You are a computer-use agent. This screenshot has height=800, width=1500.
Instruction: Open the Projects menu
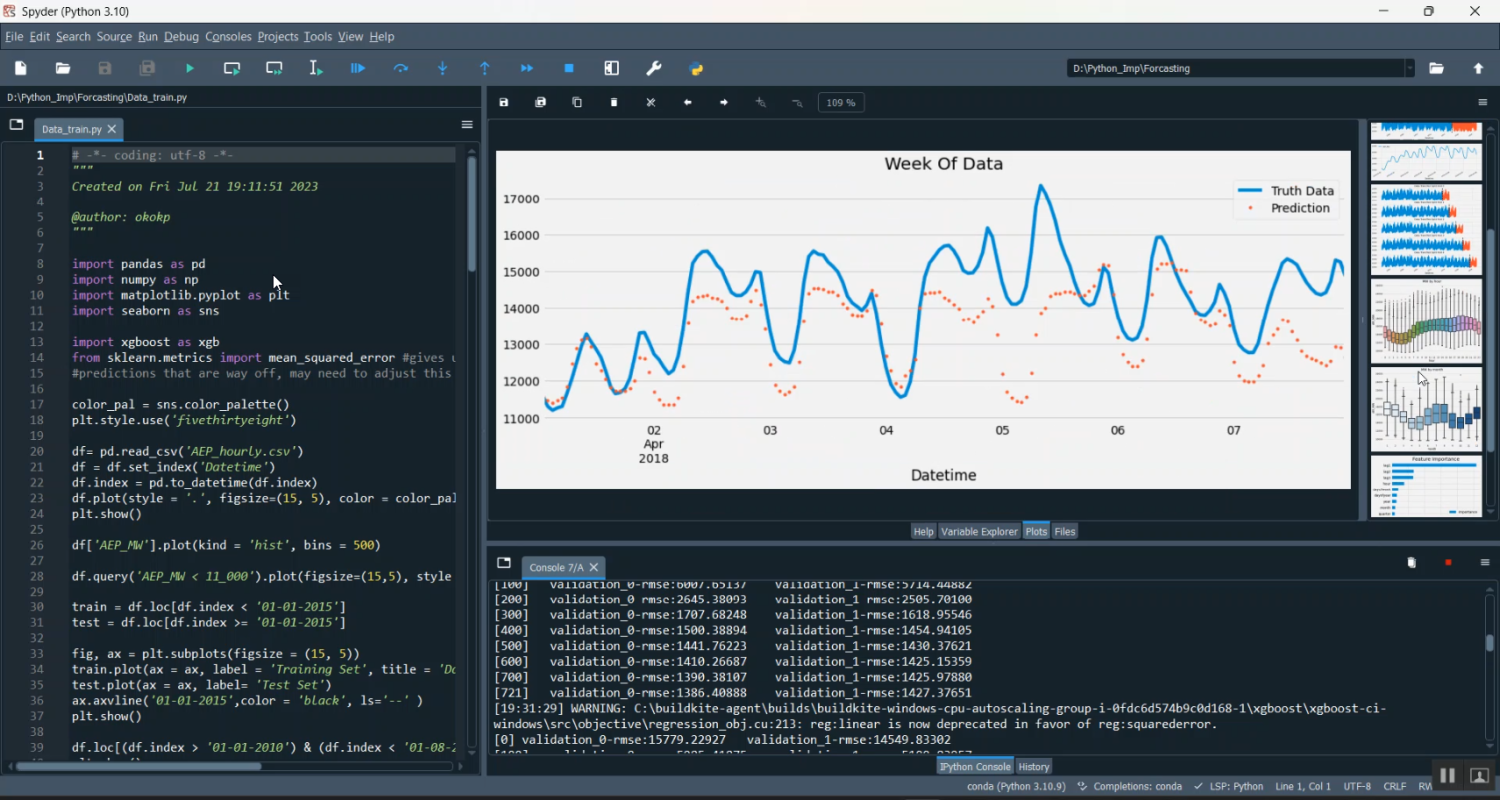coord(277,37)
